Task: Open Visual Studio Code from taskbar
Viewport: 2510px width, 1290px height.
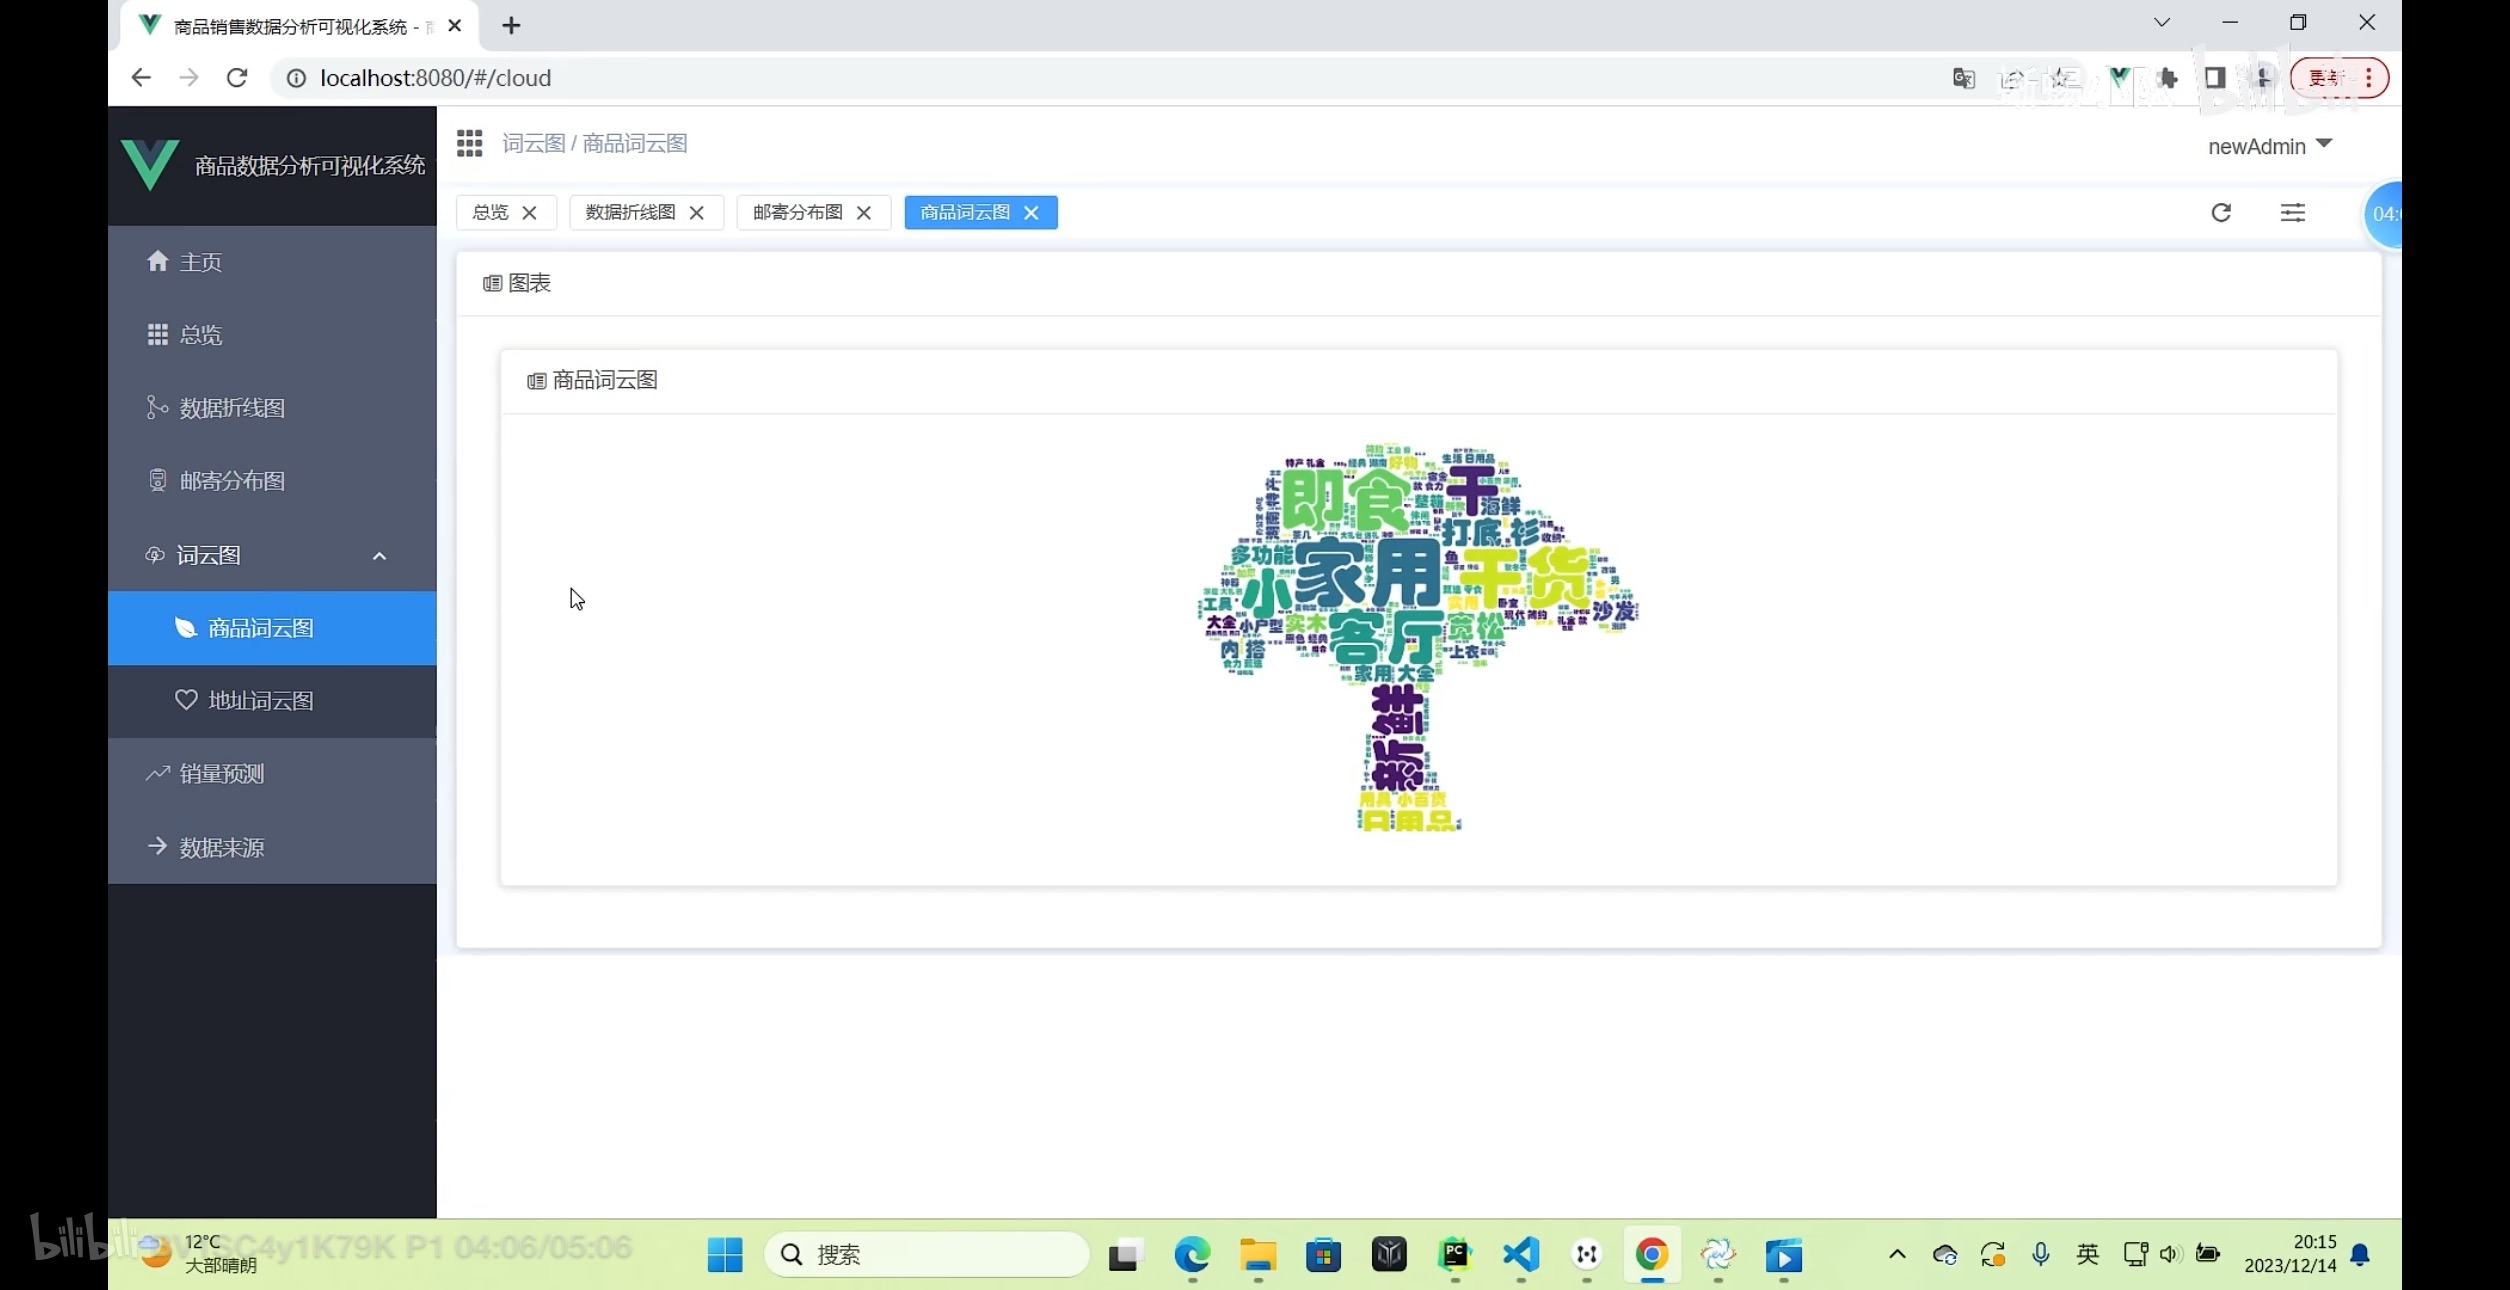Action: [1520, 1254]
